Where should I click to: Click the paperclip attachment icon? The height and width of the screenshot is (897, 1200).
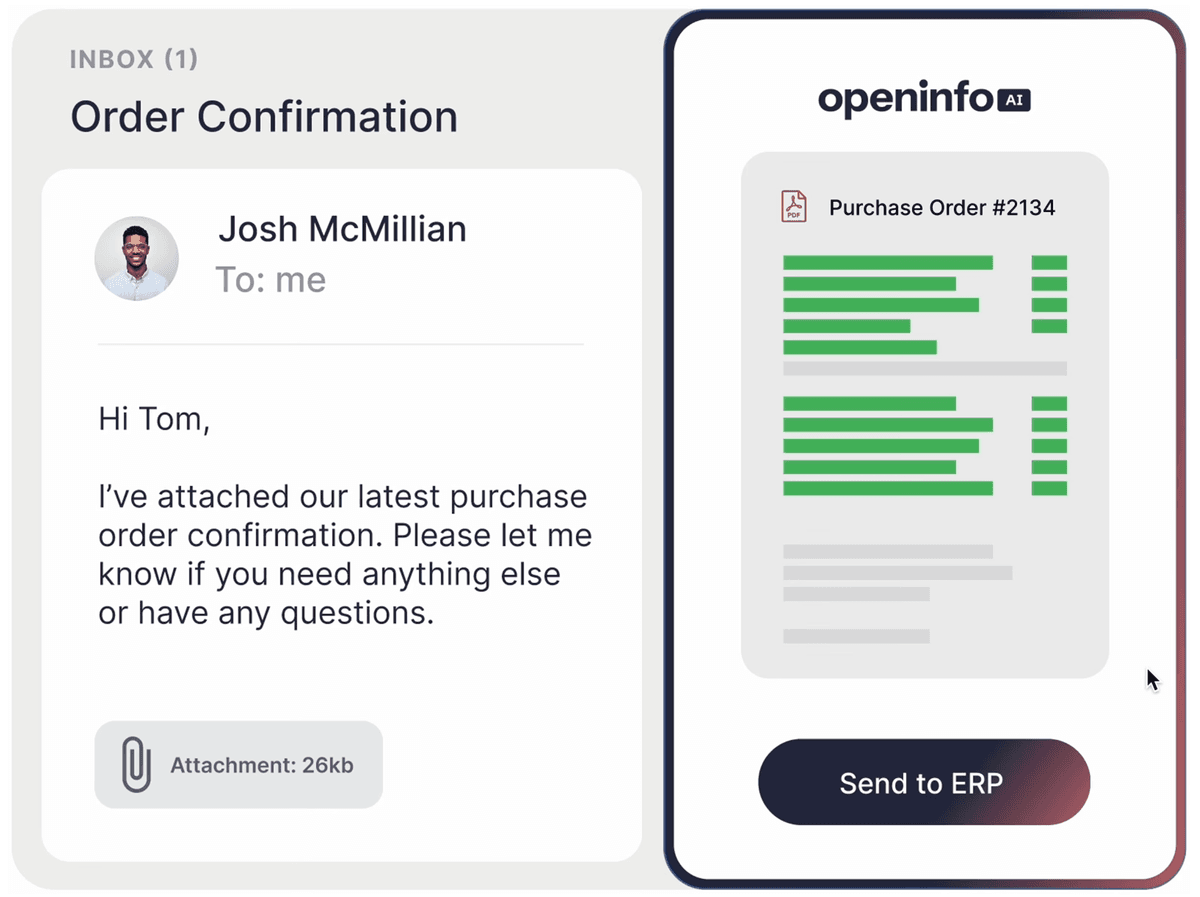tap(135, 765)
